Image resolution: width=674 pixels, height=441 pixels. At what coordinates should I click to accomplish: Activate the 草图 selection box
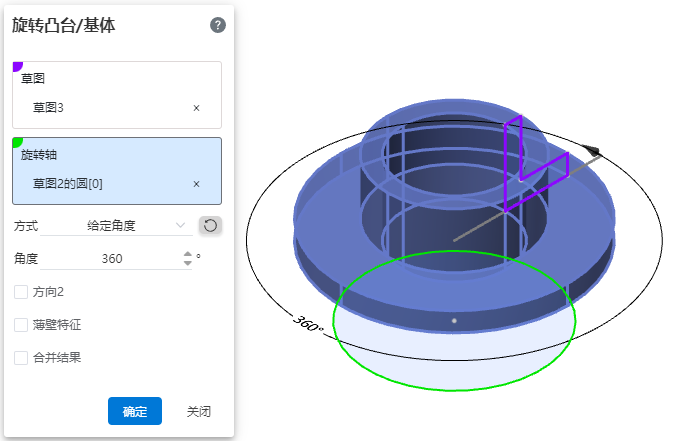(x=117, y=95)
